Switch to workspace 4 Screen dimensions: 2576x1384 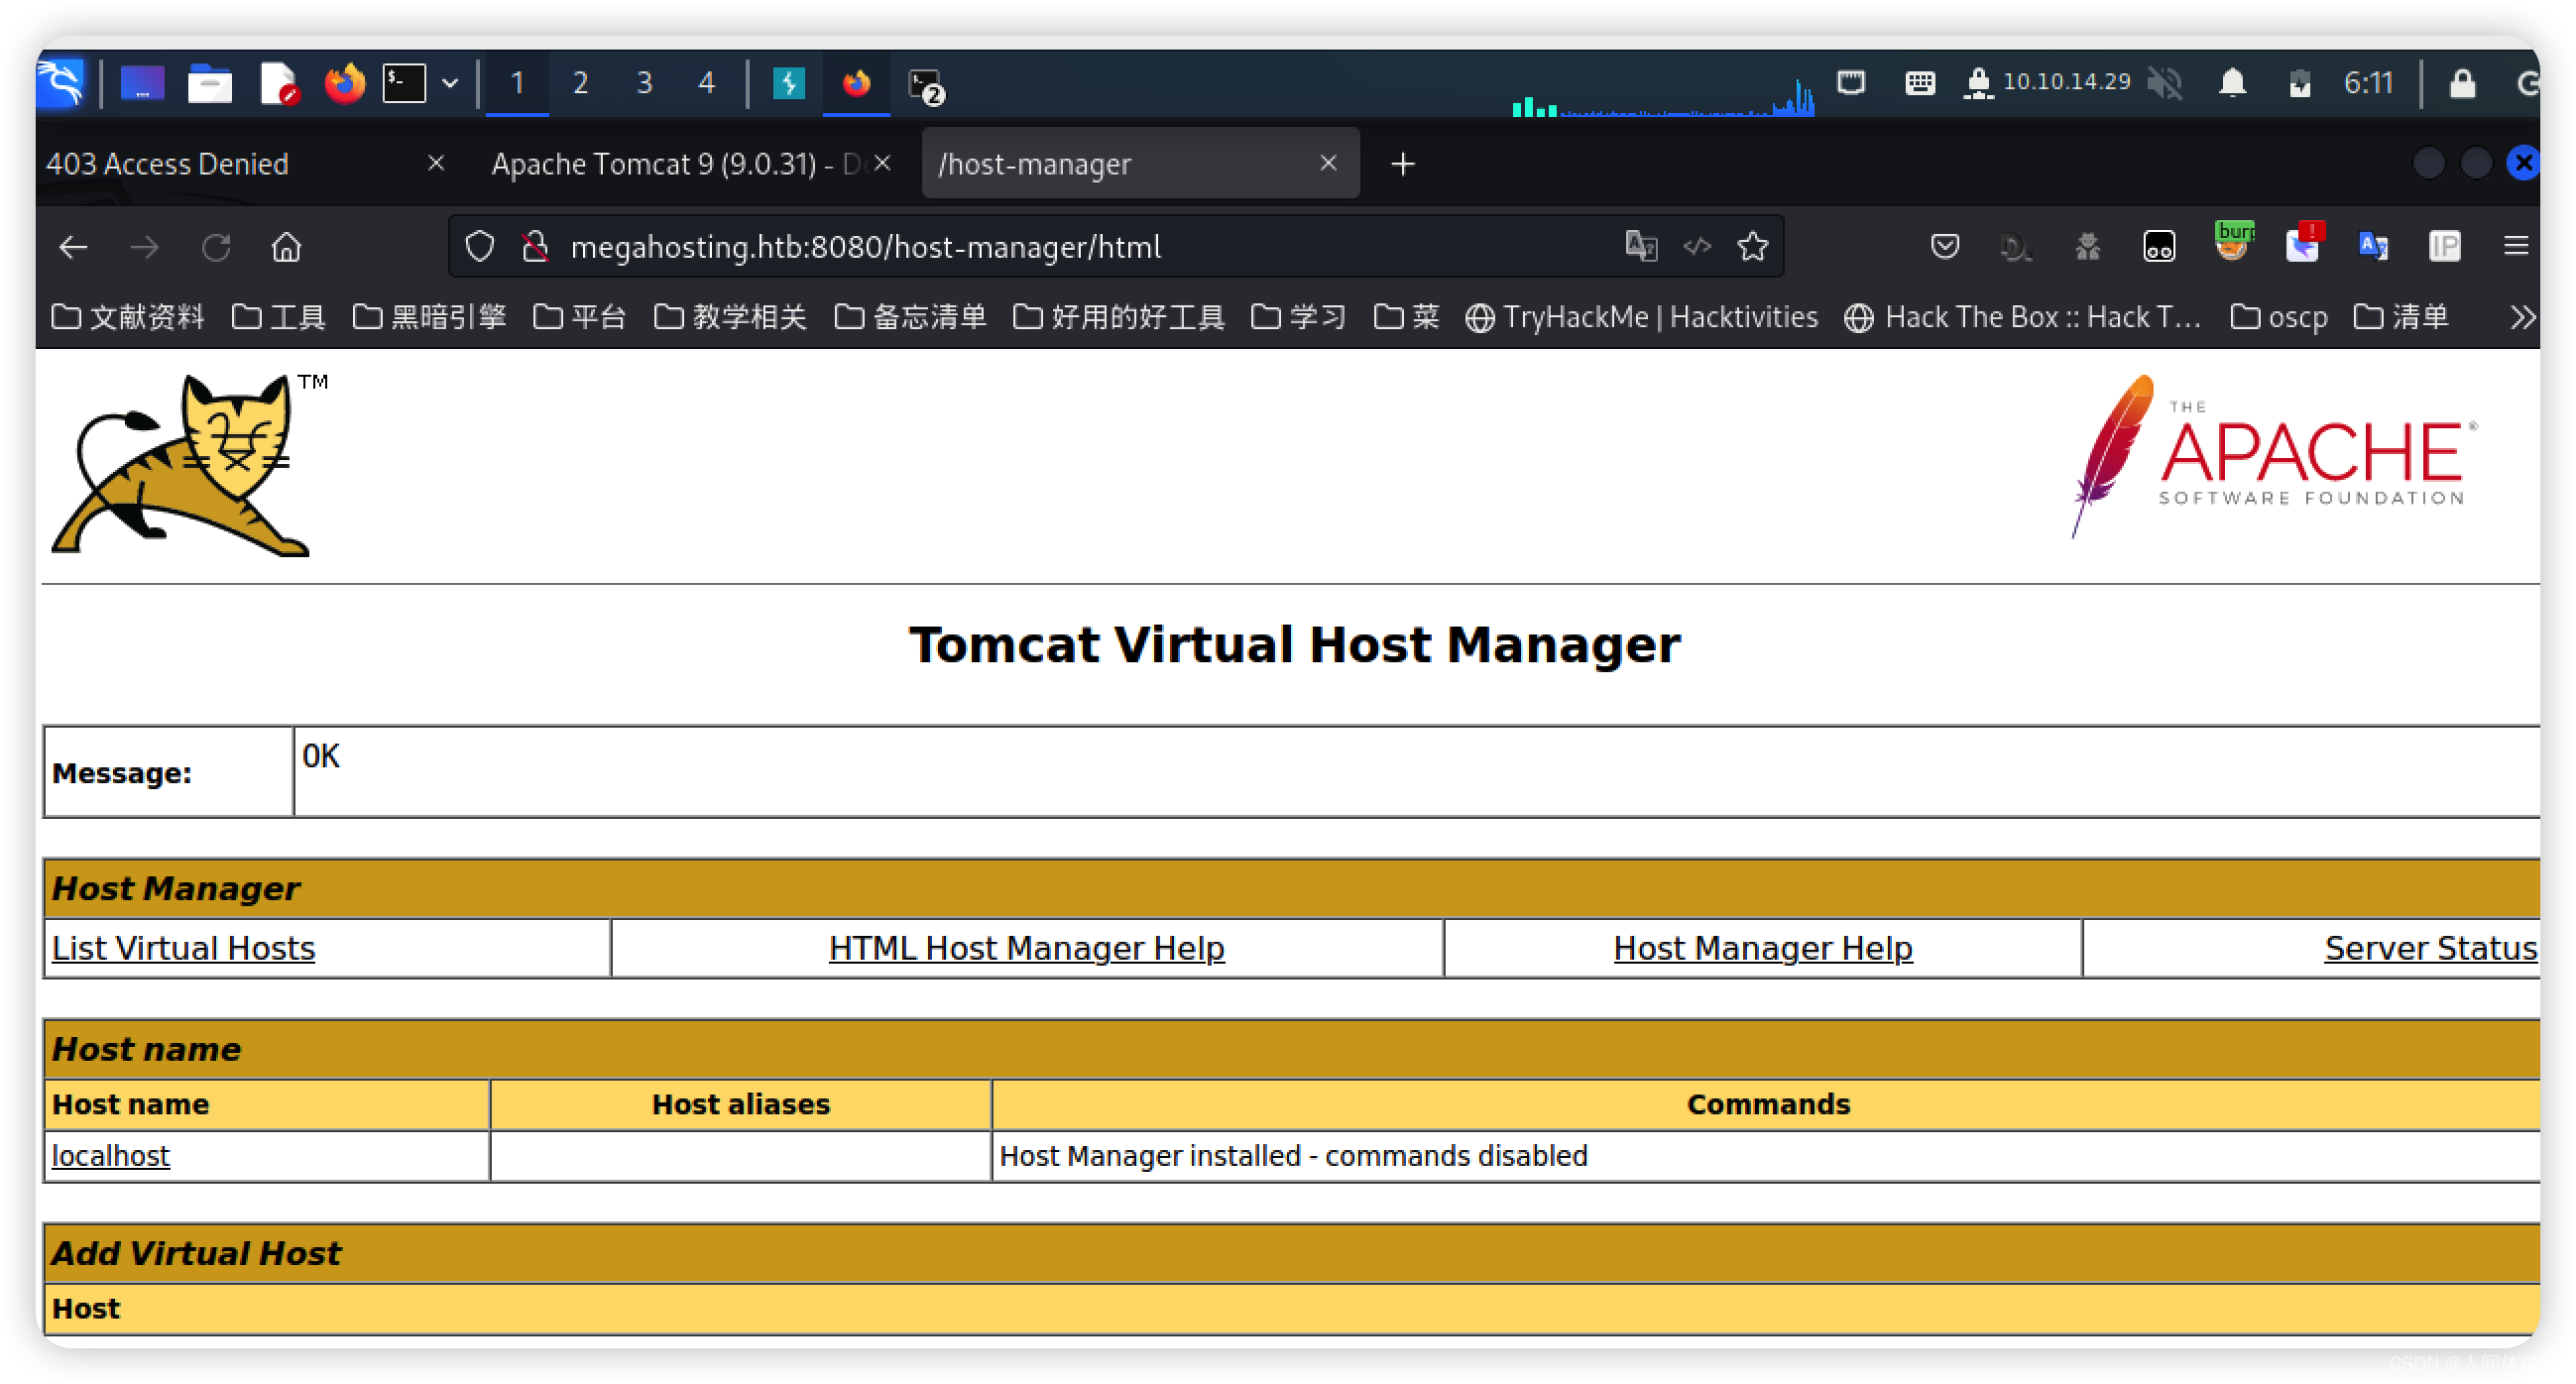(707, 83)
